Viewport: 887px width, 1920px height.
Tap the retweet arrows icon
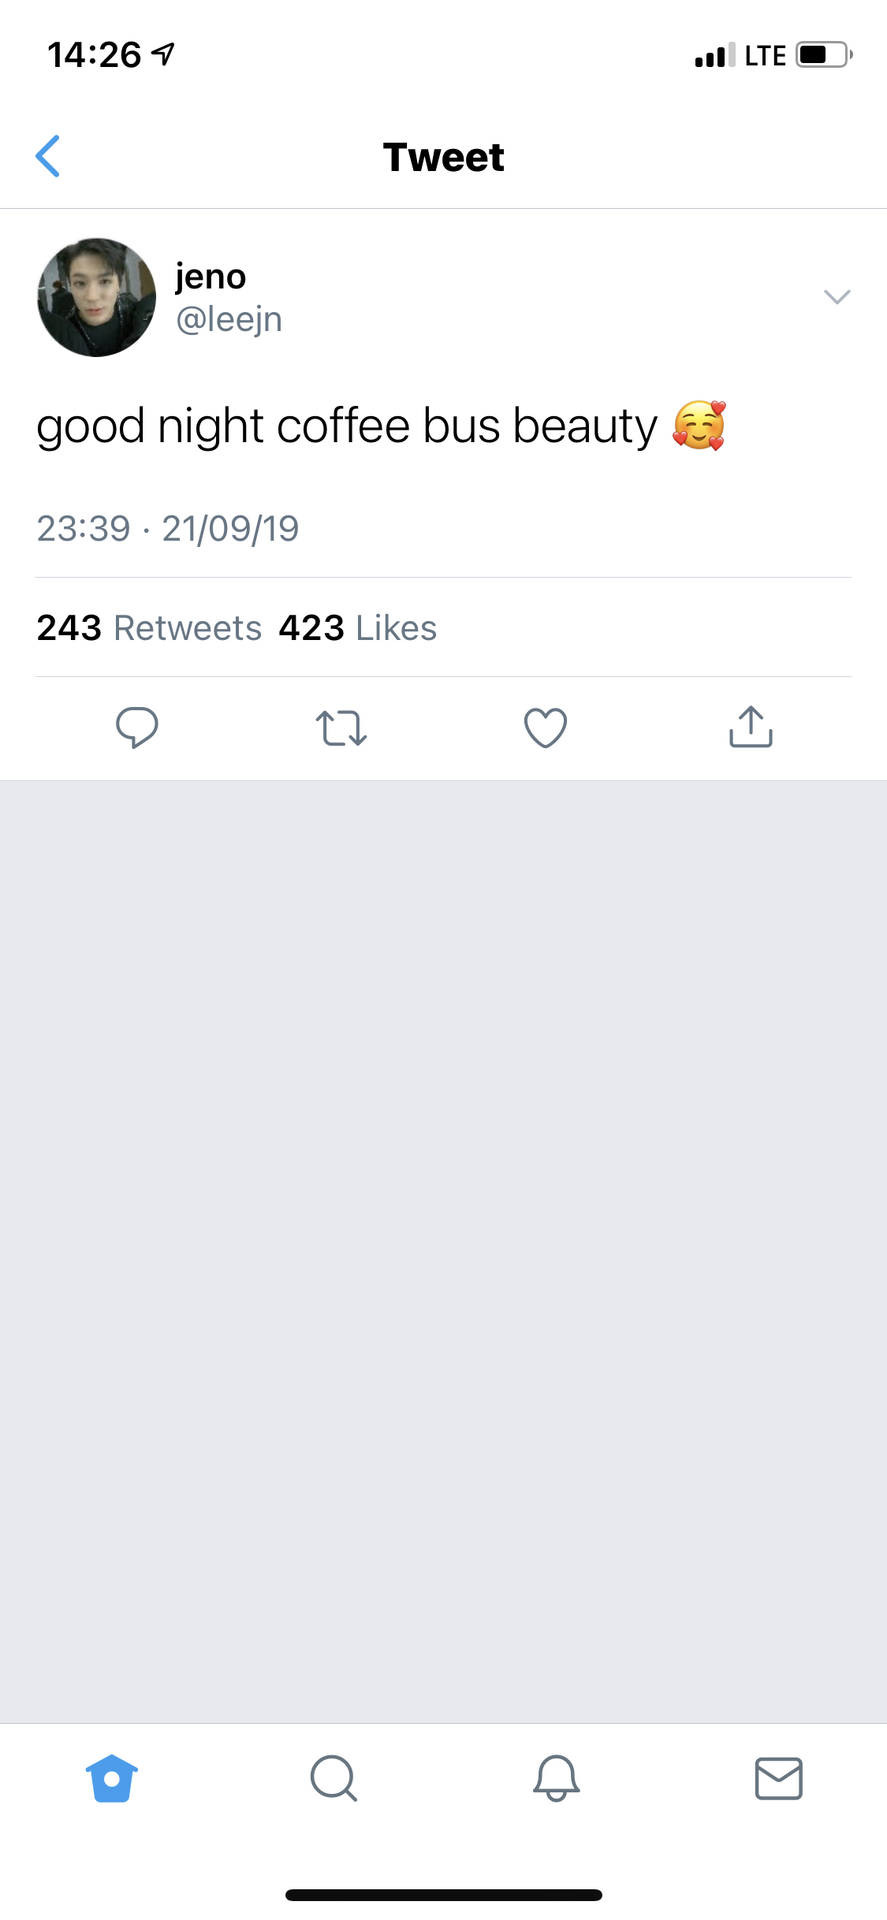point(341,728)
